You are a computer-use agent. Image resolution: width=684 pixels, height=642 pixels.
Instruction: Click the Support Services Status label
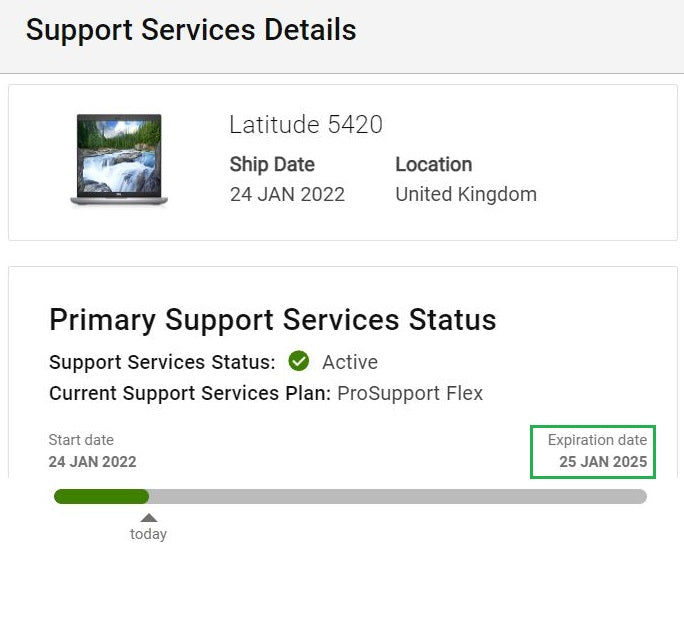coord(162,362)
